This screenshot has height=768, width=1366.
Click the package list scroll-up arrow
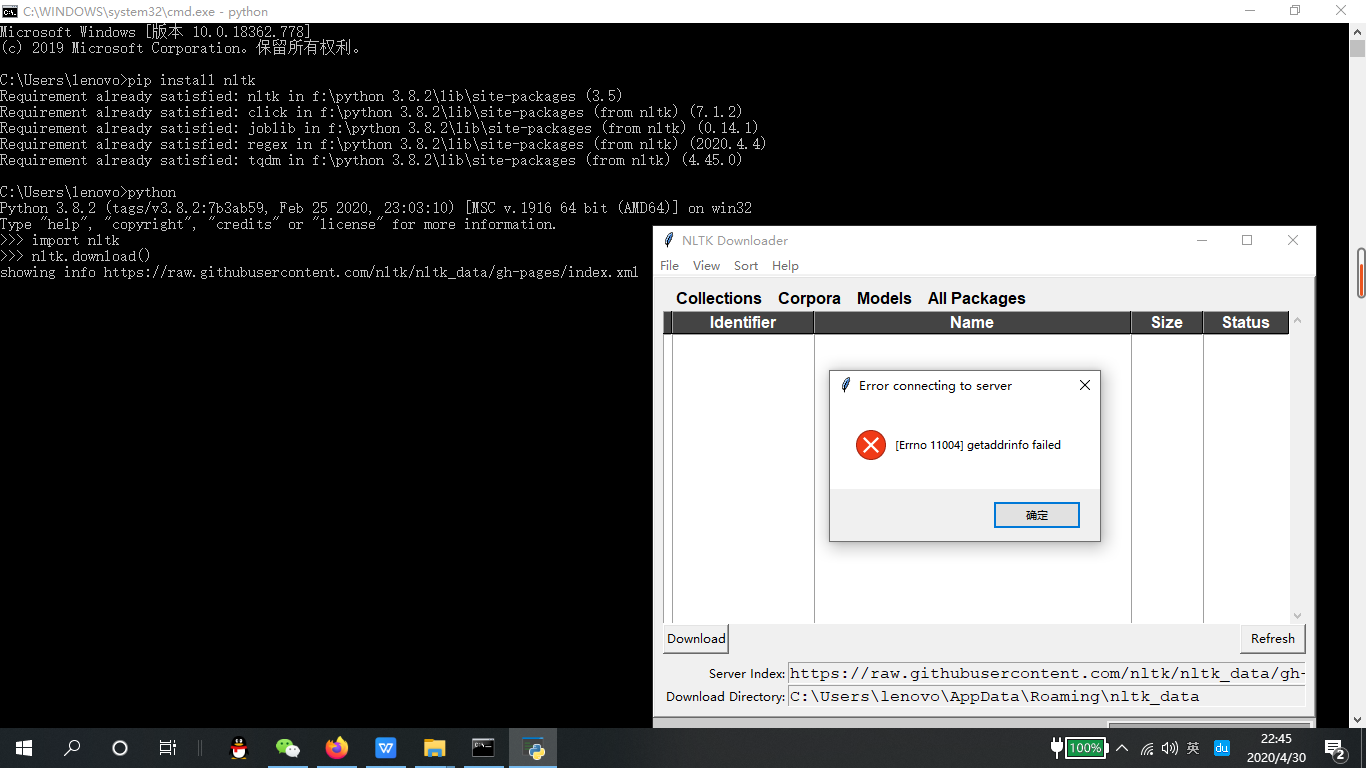[x=1298, y=321]
